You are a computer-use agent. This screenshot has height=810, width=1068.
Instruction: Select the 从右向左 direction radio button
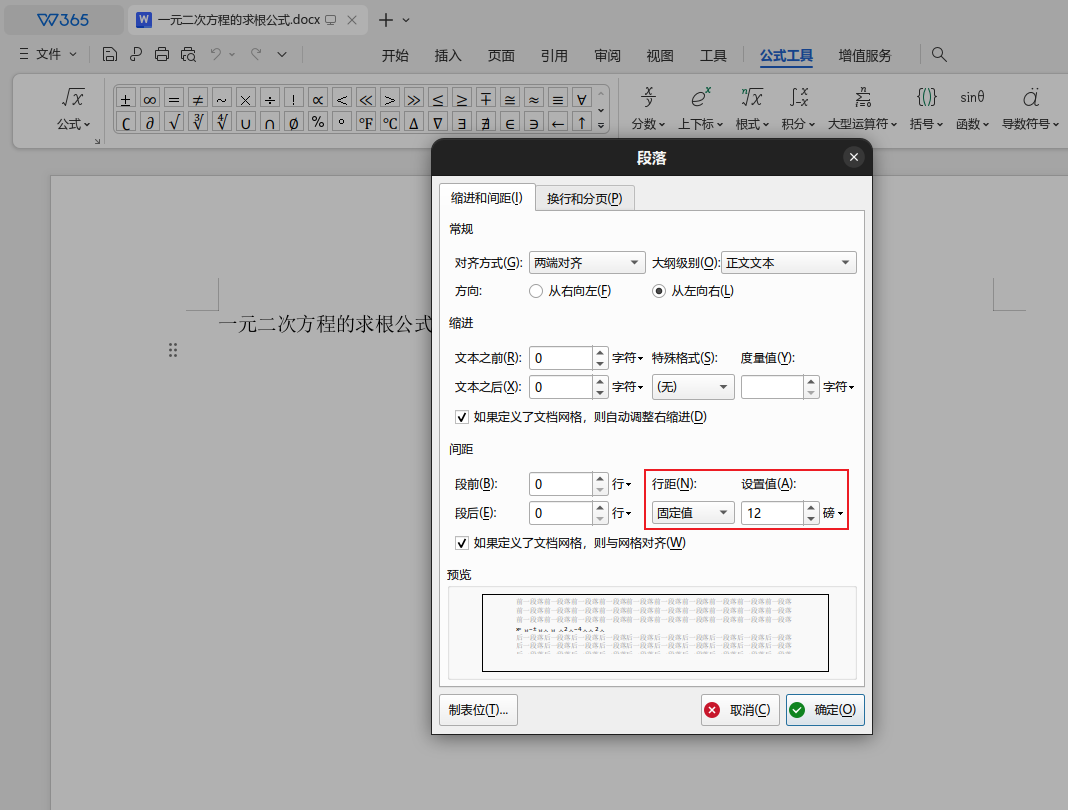[x=535, y=291]
